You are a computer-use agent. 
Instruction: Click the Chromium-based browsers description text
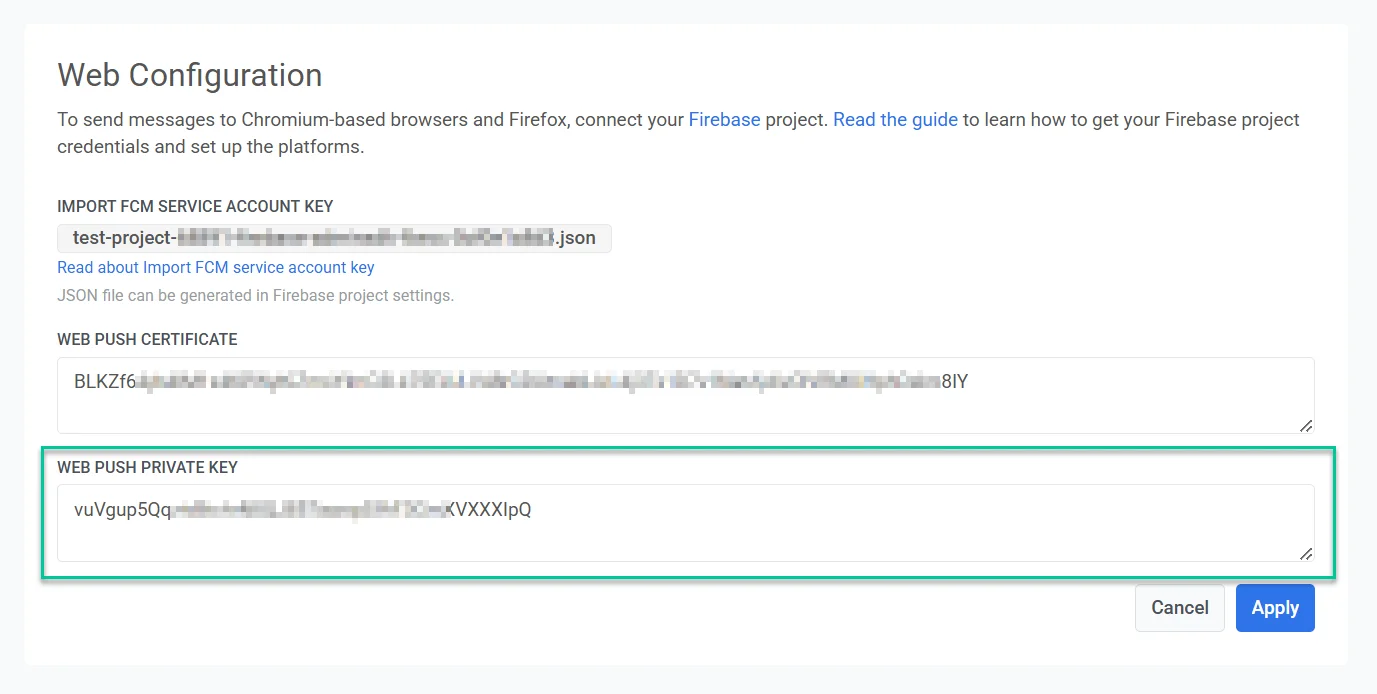[370, 120]
